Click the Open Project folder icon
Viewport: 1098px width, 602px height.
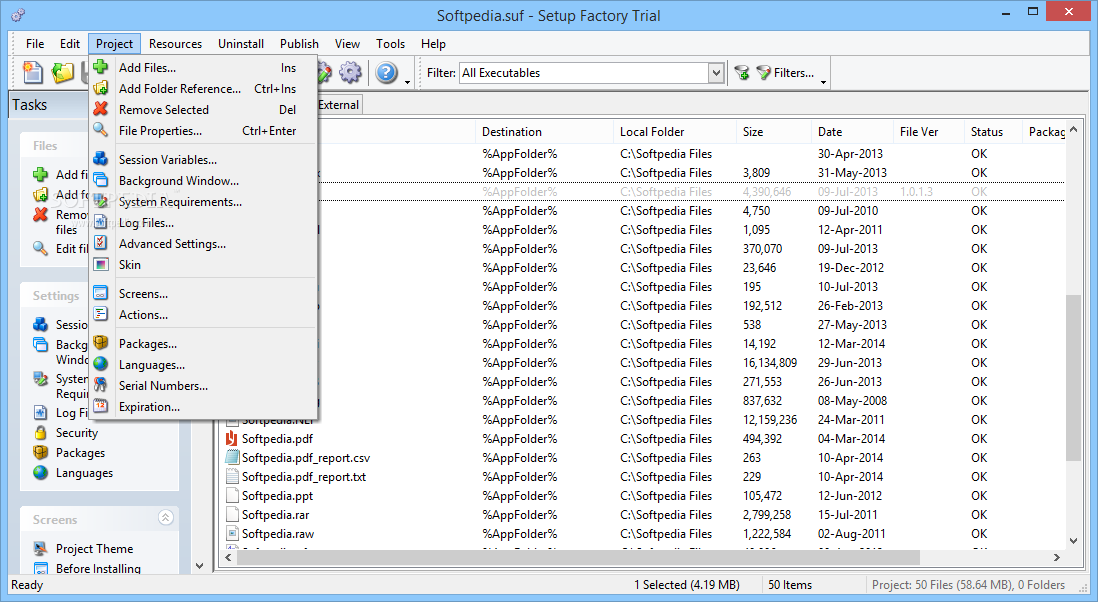tap(63, 72)
